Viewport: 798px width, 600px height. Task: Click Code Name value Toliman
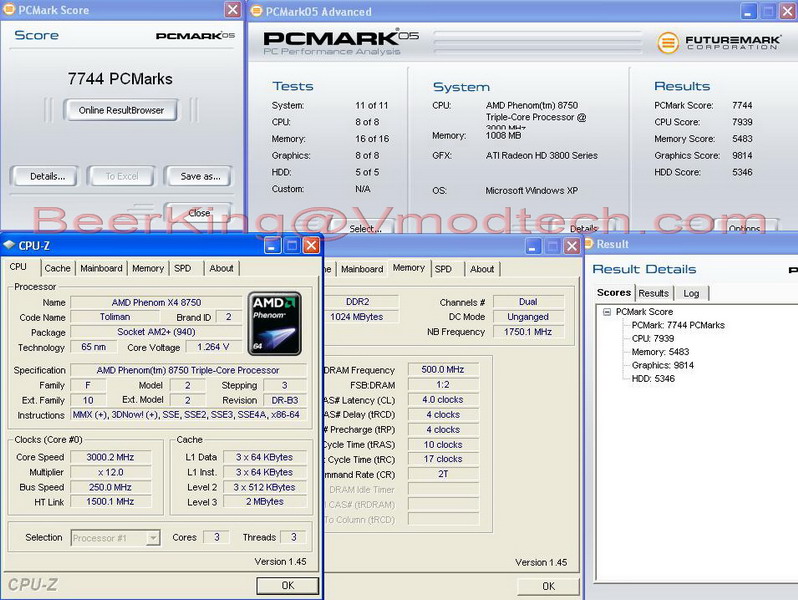point(115,317)
